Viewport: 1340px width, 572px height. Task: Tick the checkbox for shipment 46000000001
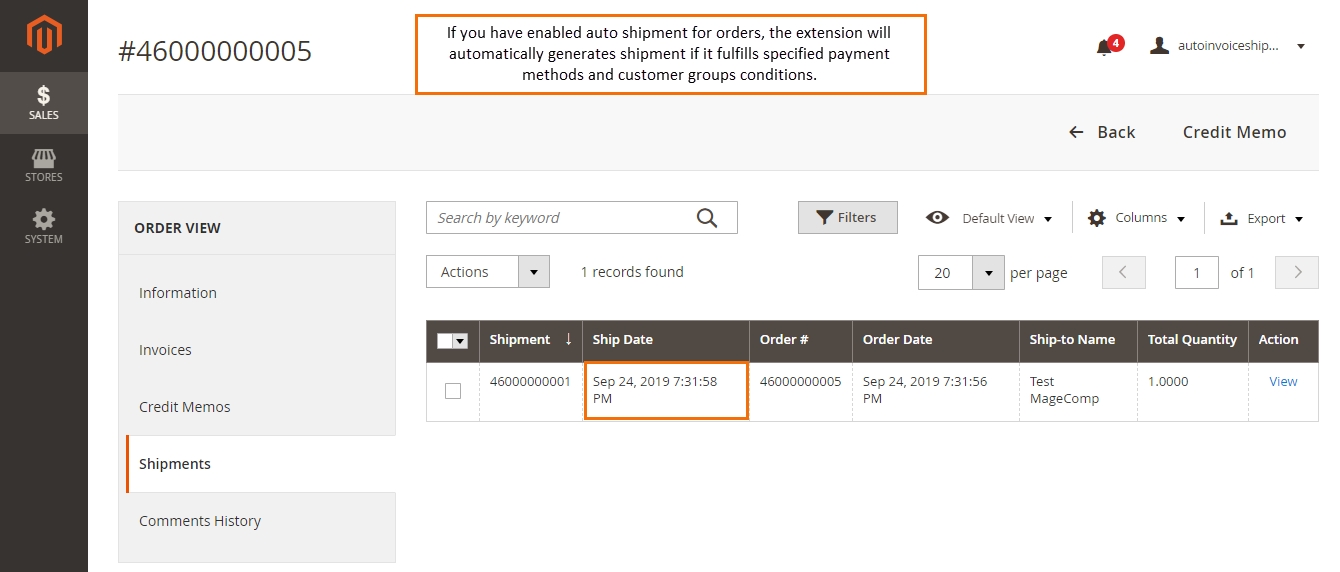click(x=453, y=391)
